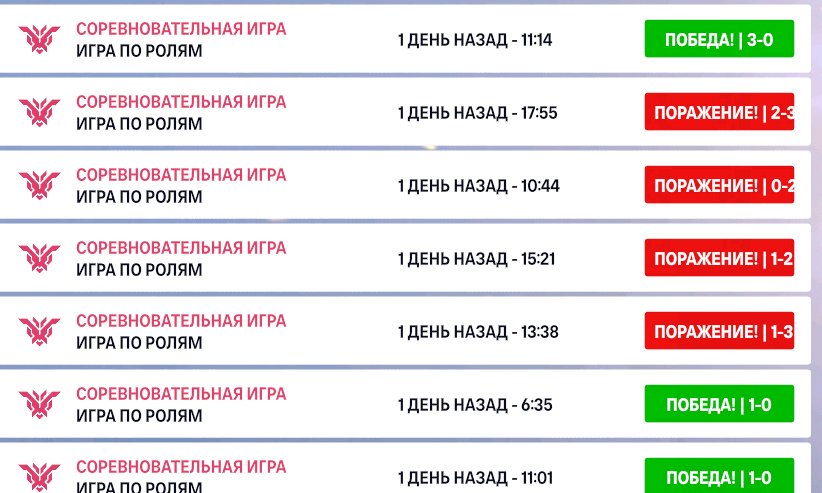Open match played at 11:14 timestamp
This screenshot has width=822, height=493.
point(475,39)
